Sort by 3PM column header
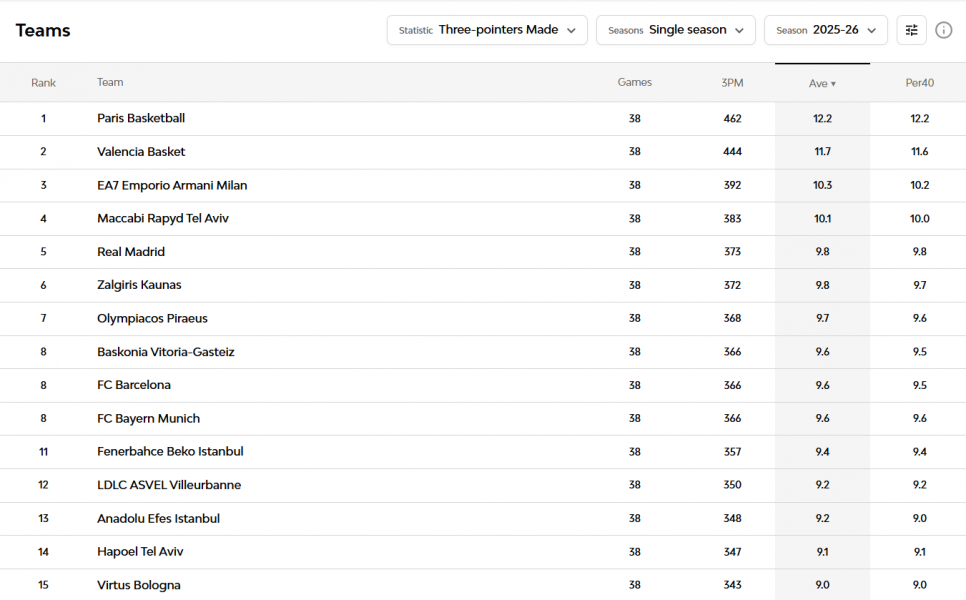The width and height of the screenshot is (966, 600). pyautogui.click(x=732, y=83)
